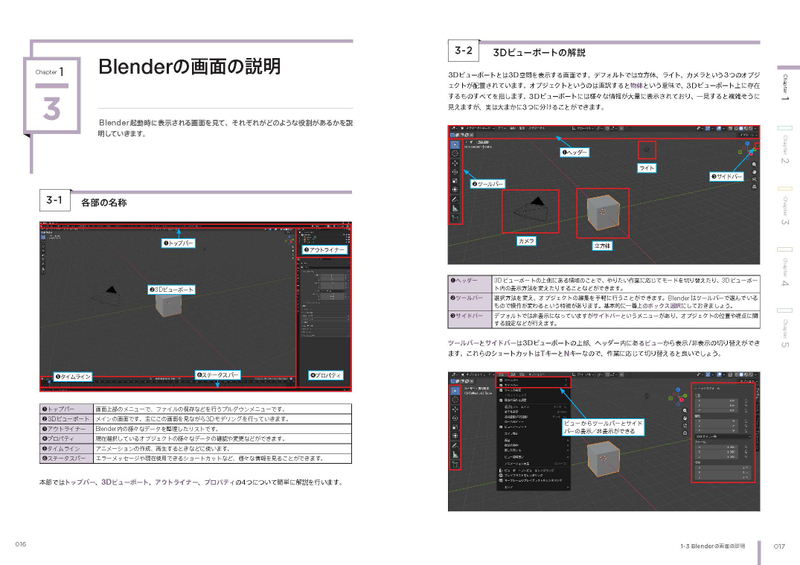Switch to rendered shading in labeled viewport header
The width and height of the screenshot is (800, 565).
(751, 128)
